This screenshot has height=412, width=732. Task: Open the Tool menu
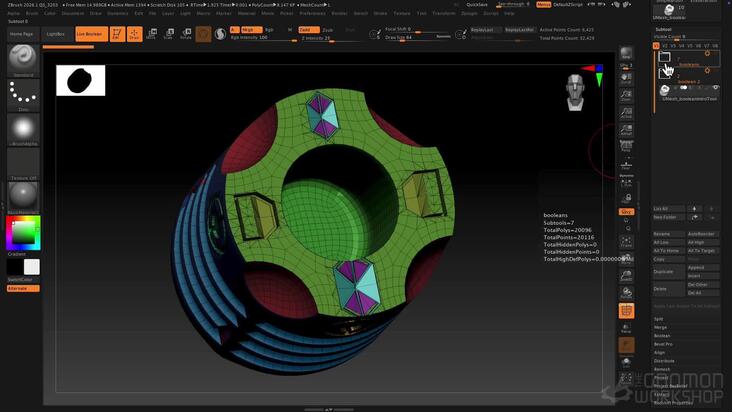pos(422,14)
